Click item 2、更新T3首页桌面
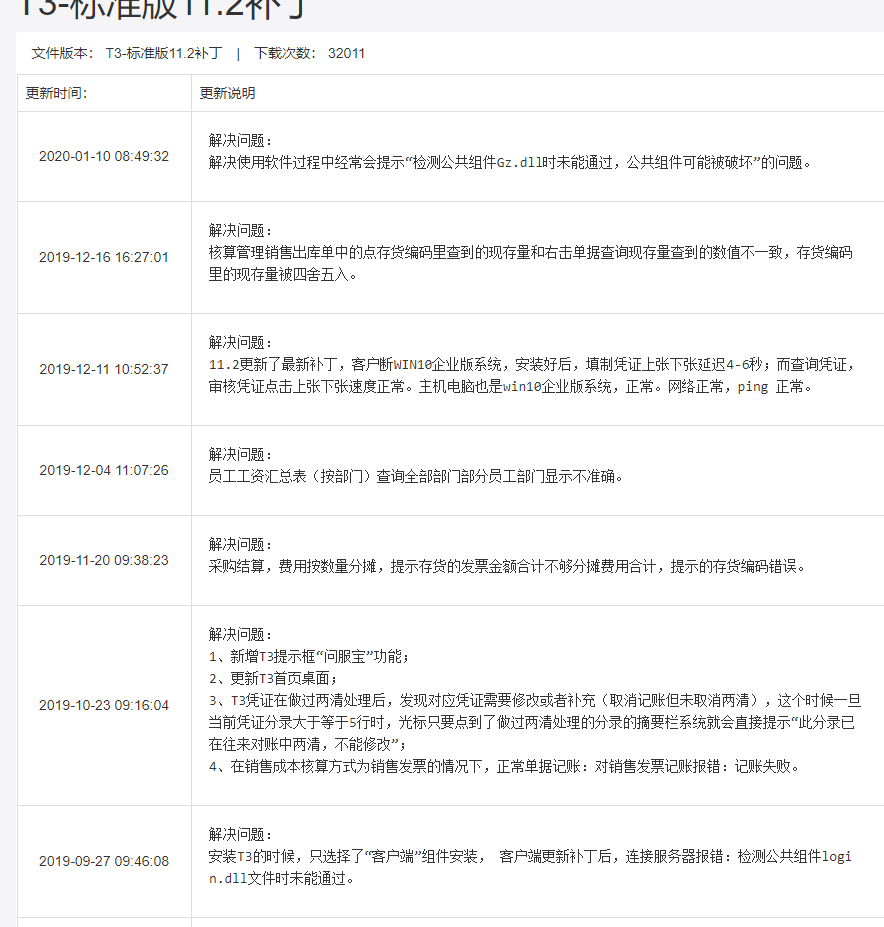 [x=273, y=678]
